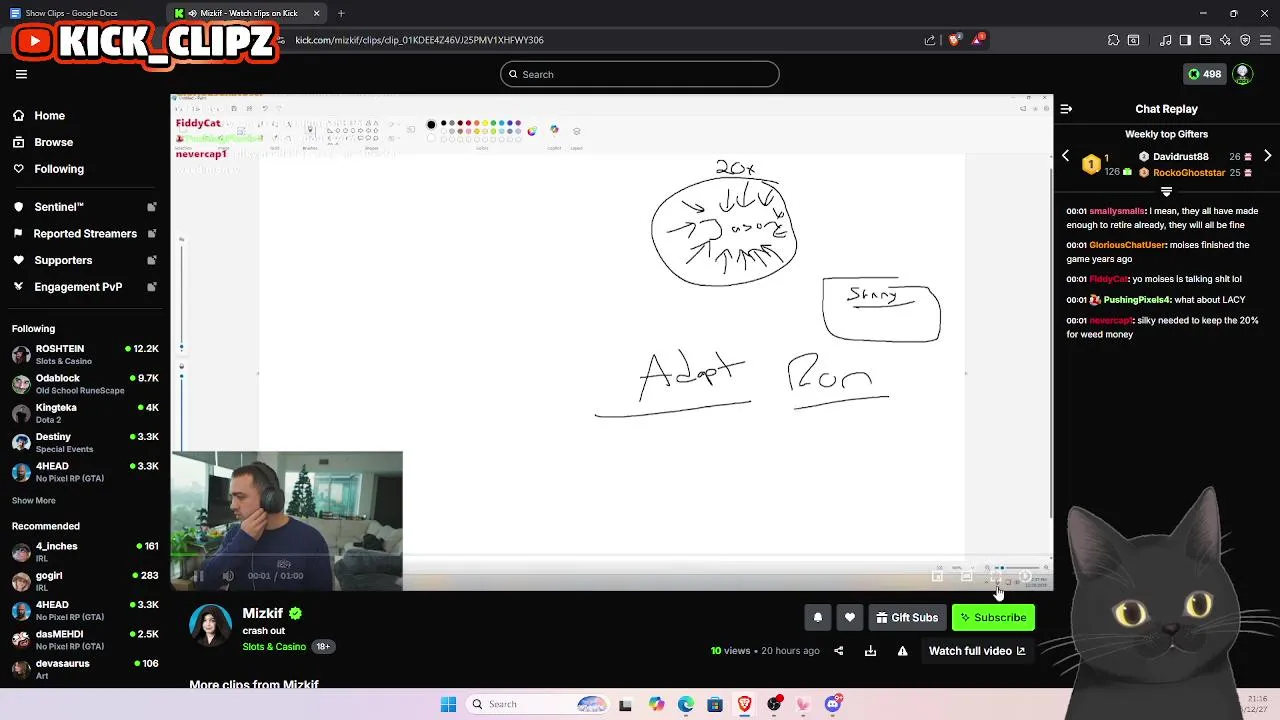Open Microsoft Store from taskbar
1280x720 pixels.
715,704
